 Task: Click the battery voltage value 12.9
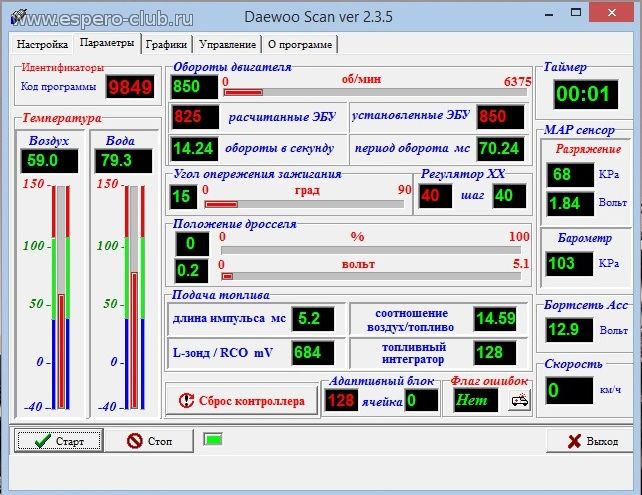570,330
